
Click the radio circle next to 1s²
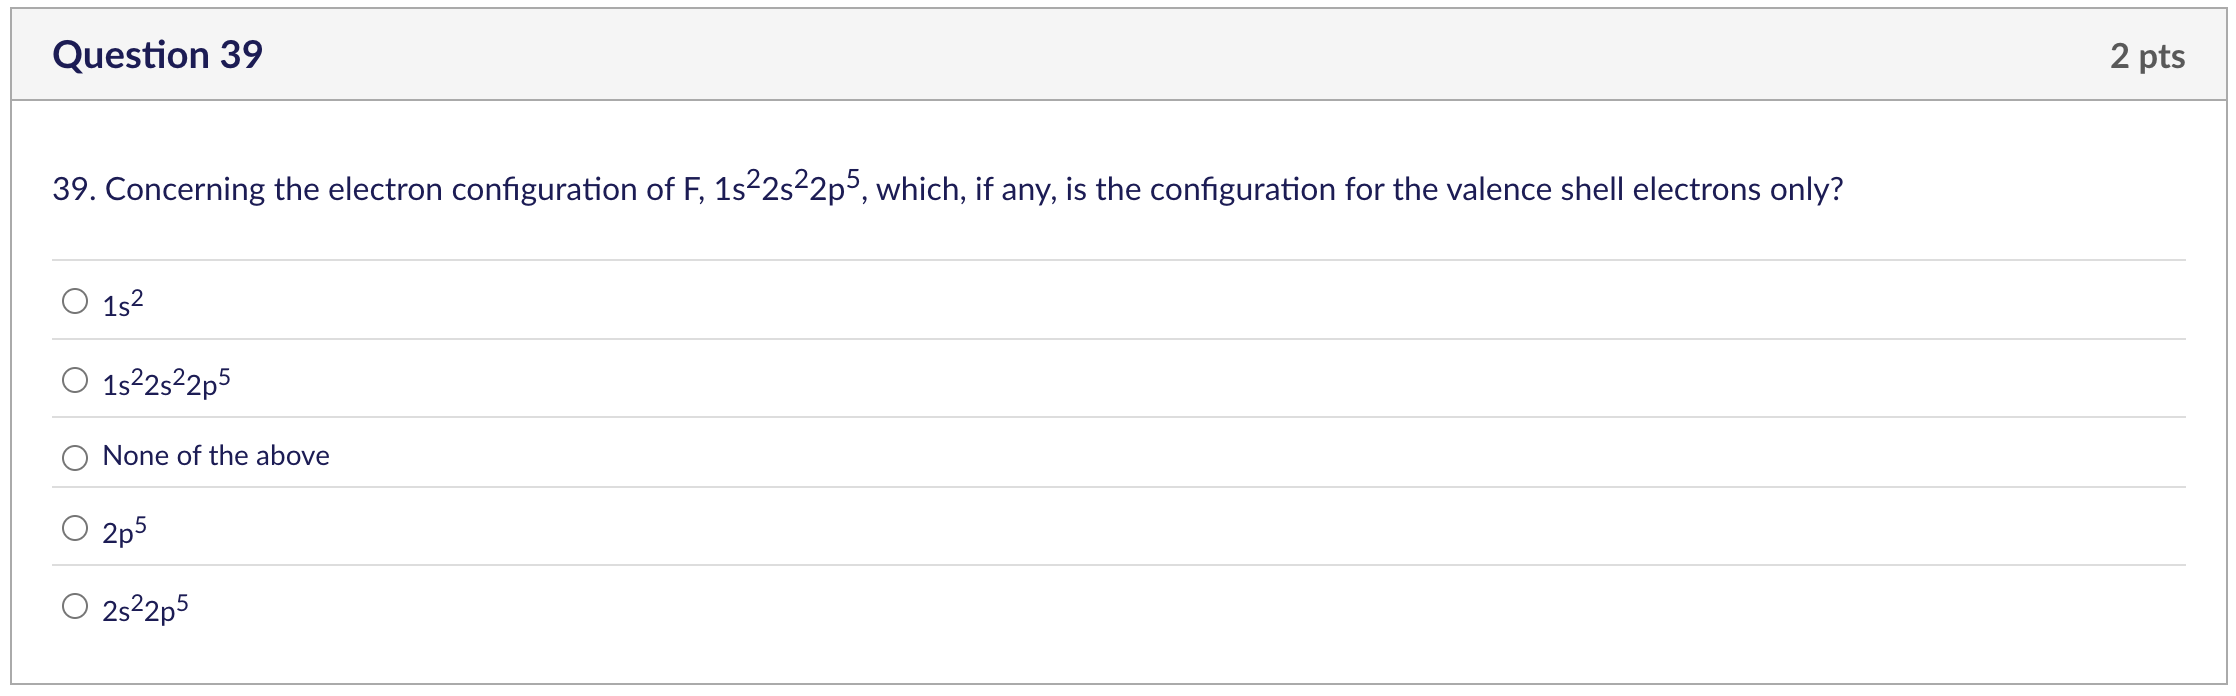(74, 298)
